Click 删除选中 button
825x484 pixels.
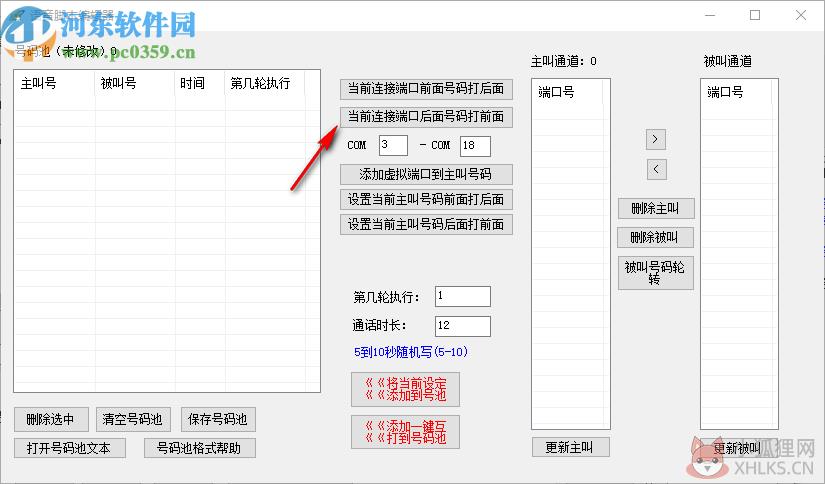51,420
